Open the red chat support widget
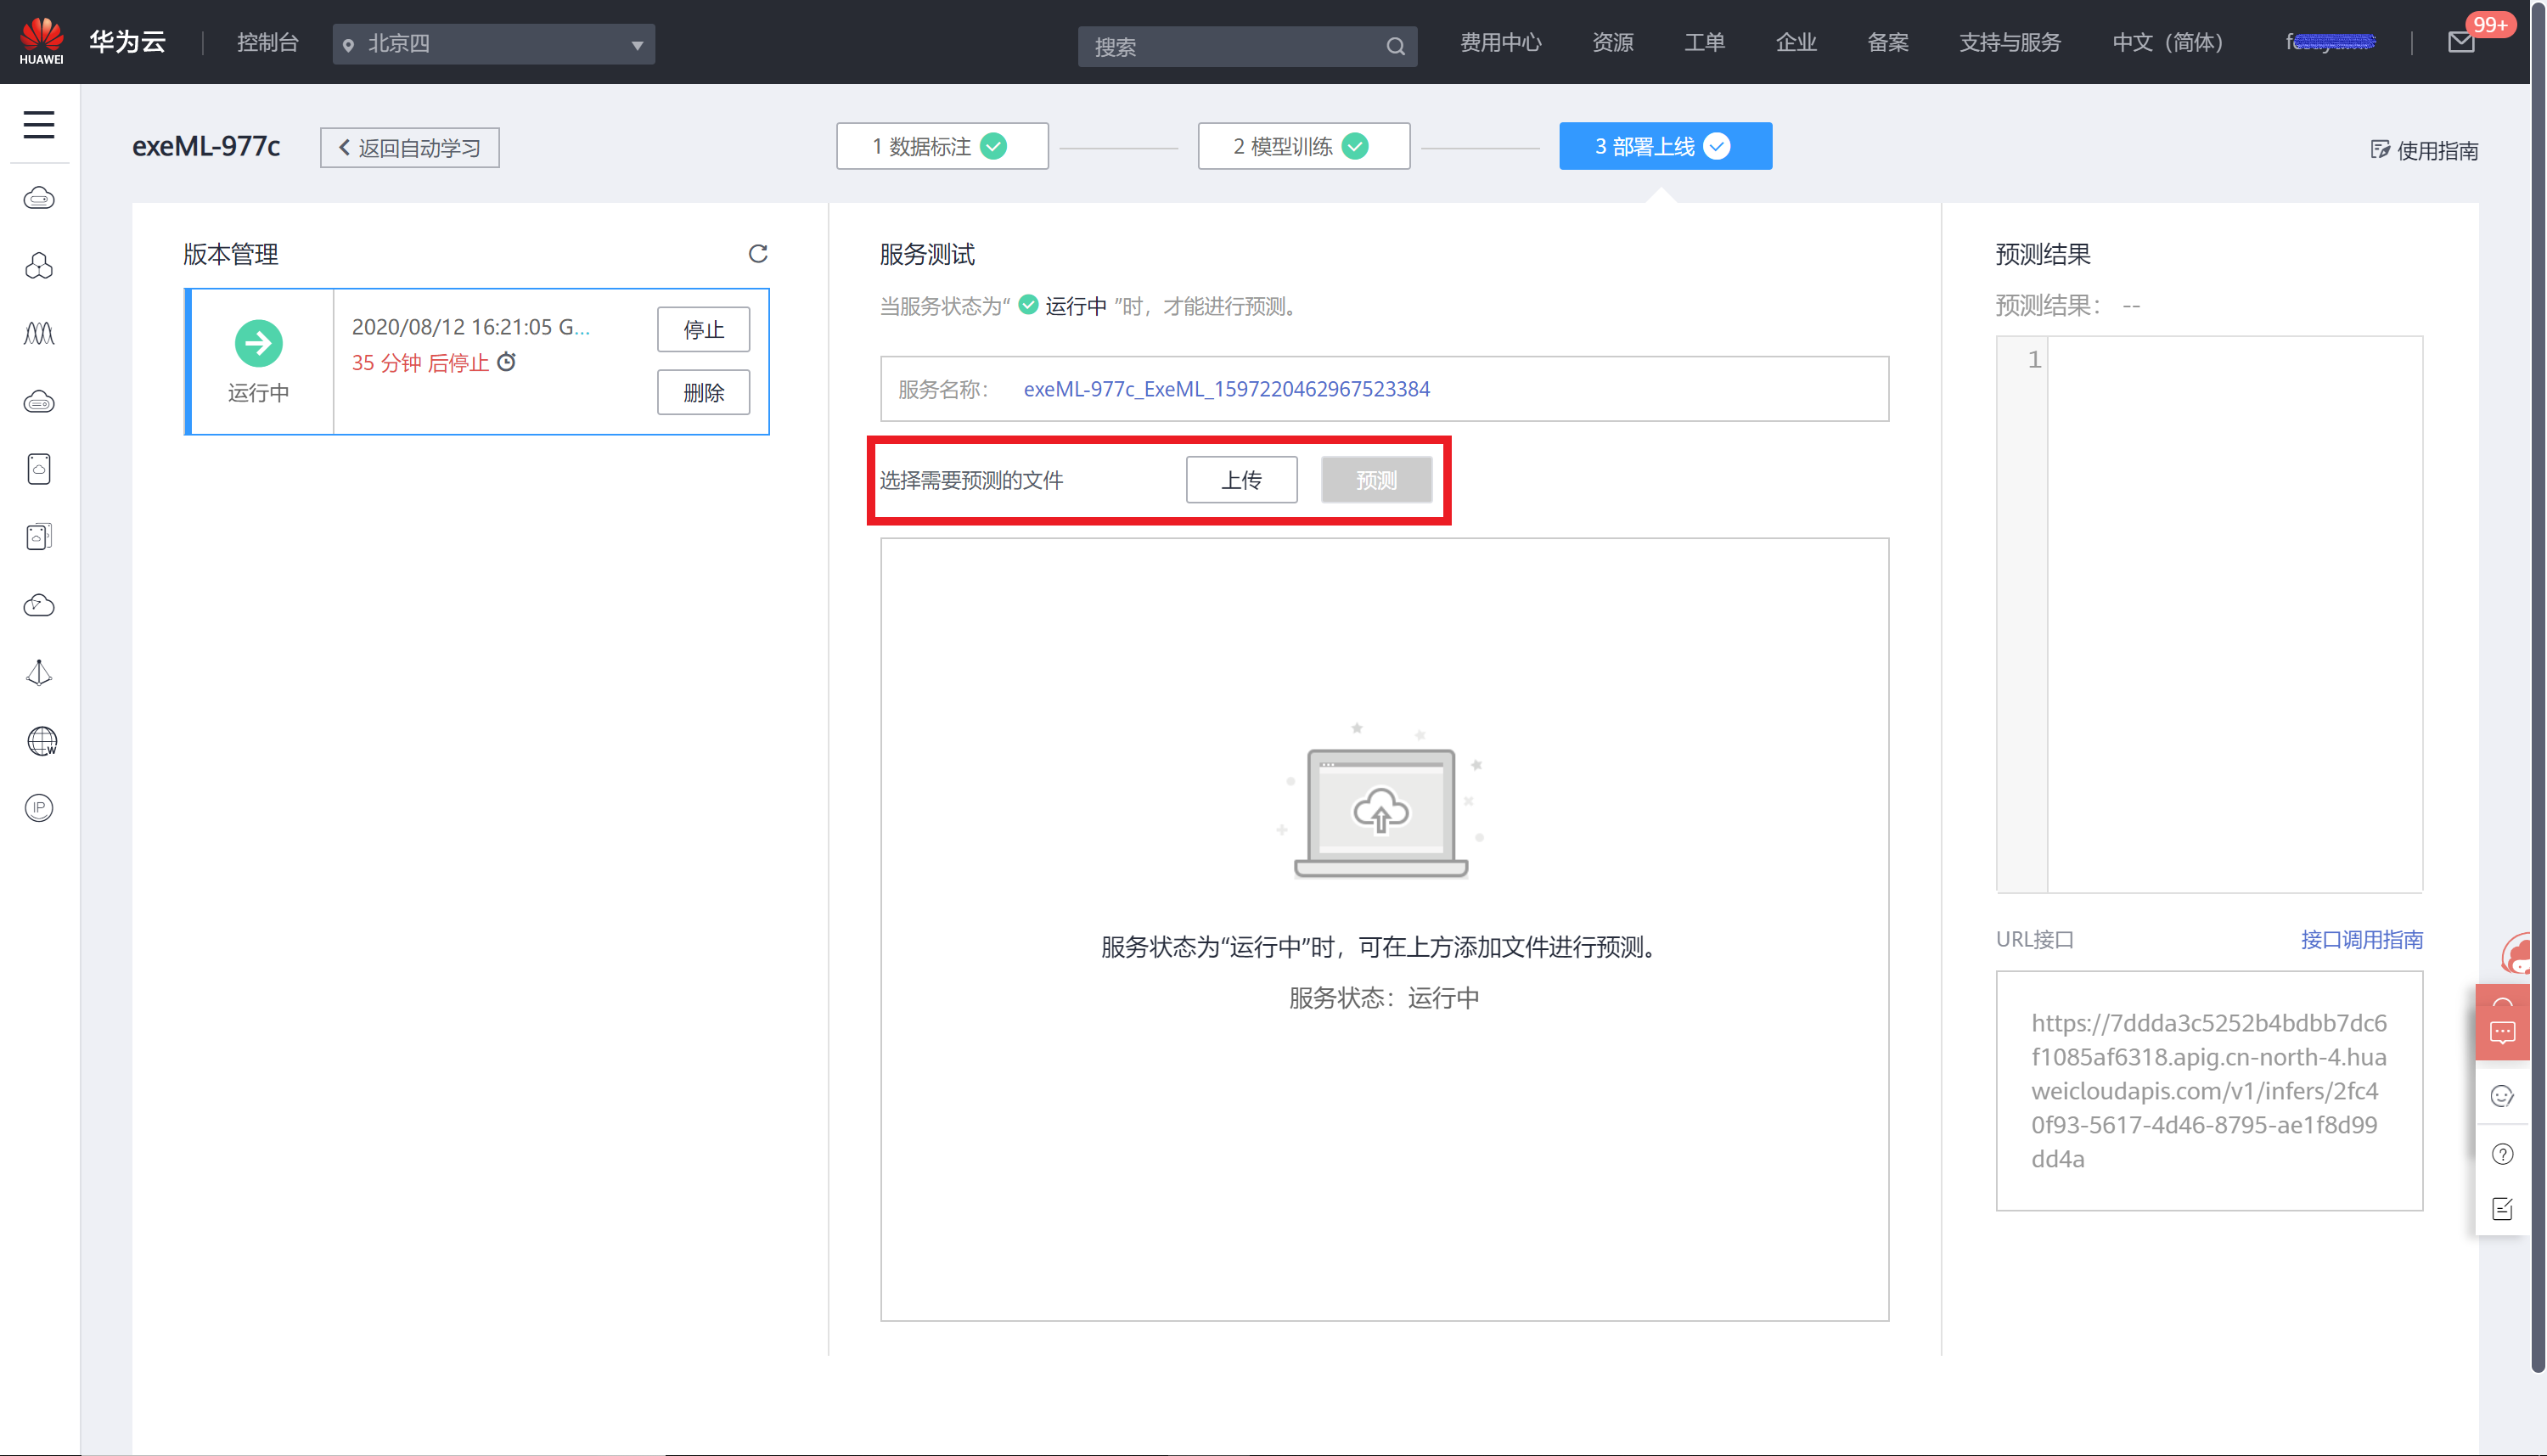Screen dimensions: 2547x1456 (2502, 1031)
